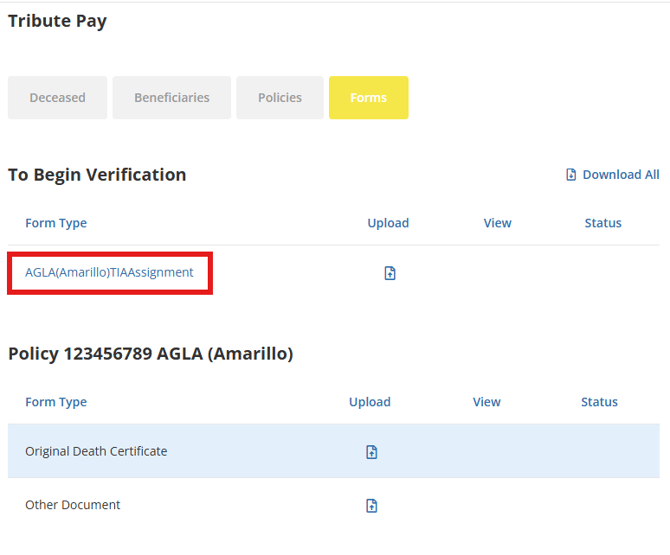Click Status column header in verification table
The image size is (670, 555).
[x=603, y=223]
